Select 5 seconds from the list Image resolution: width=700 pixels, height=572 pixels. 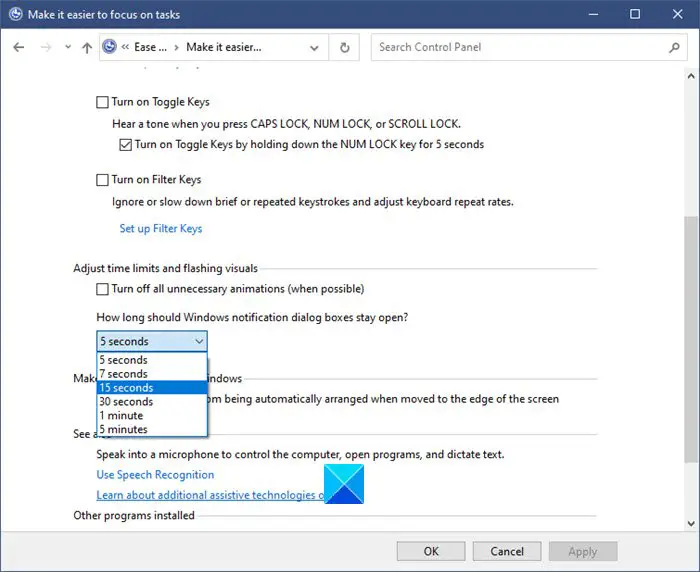click(152, 360)
